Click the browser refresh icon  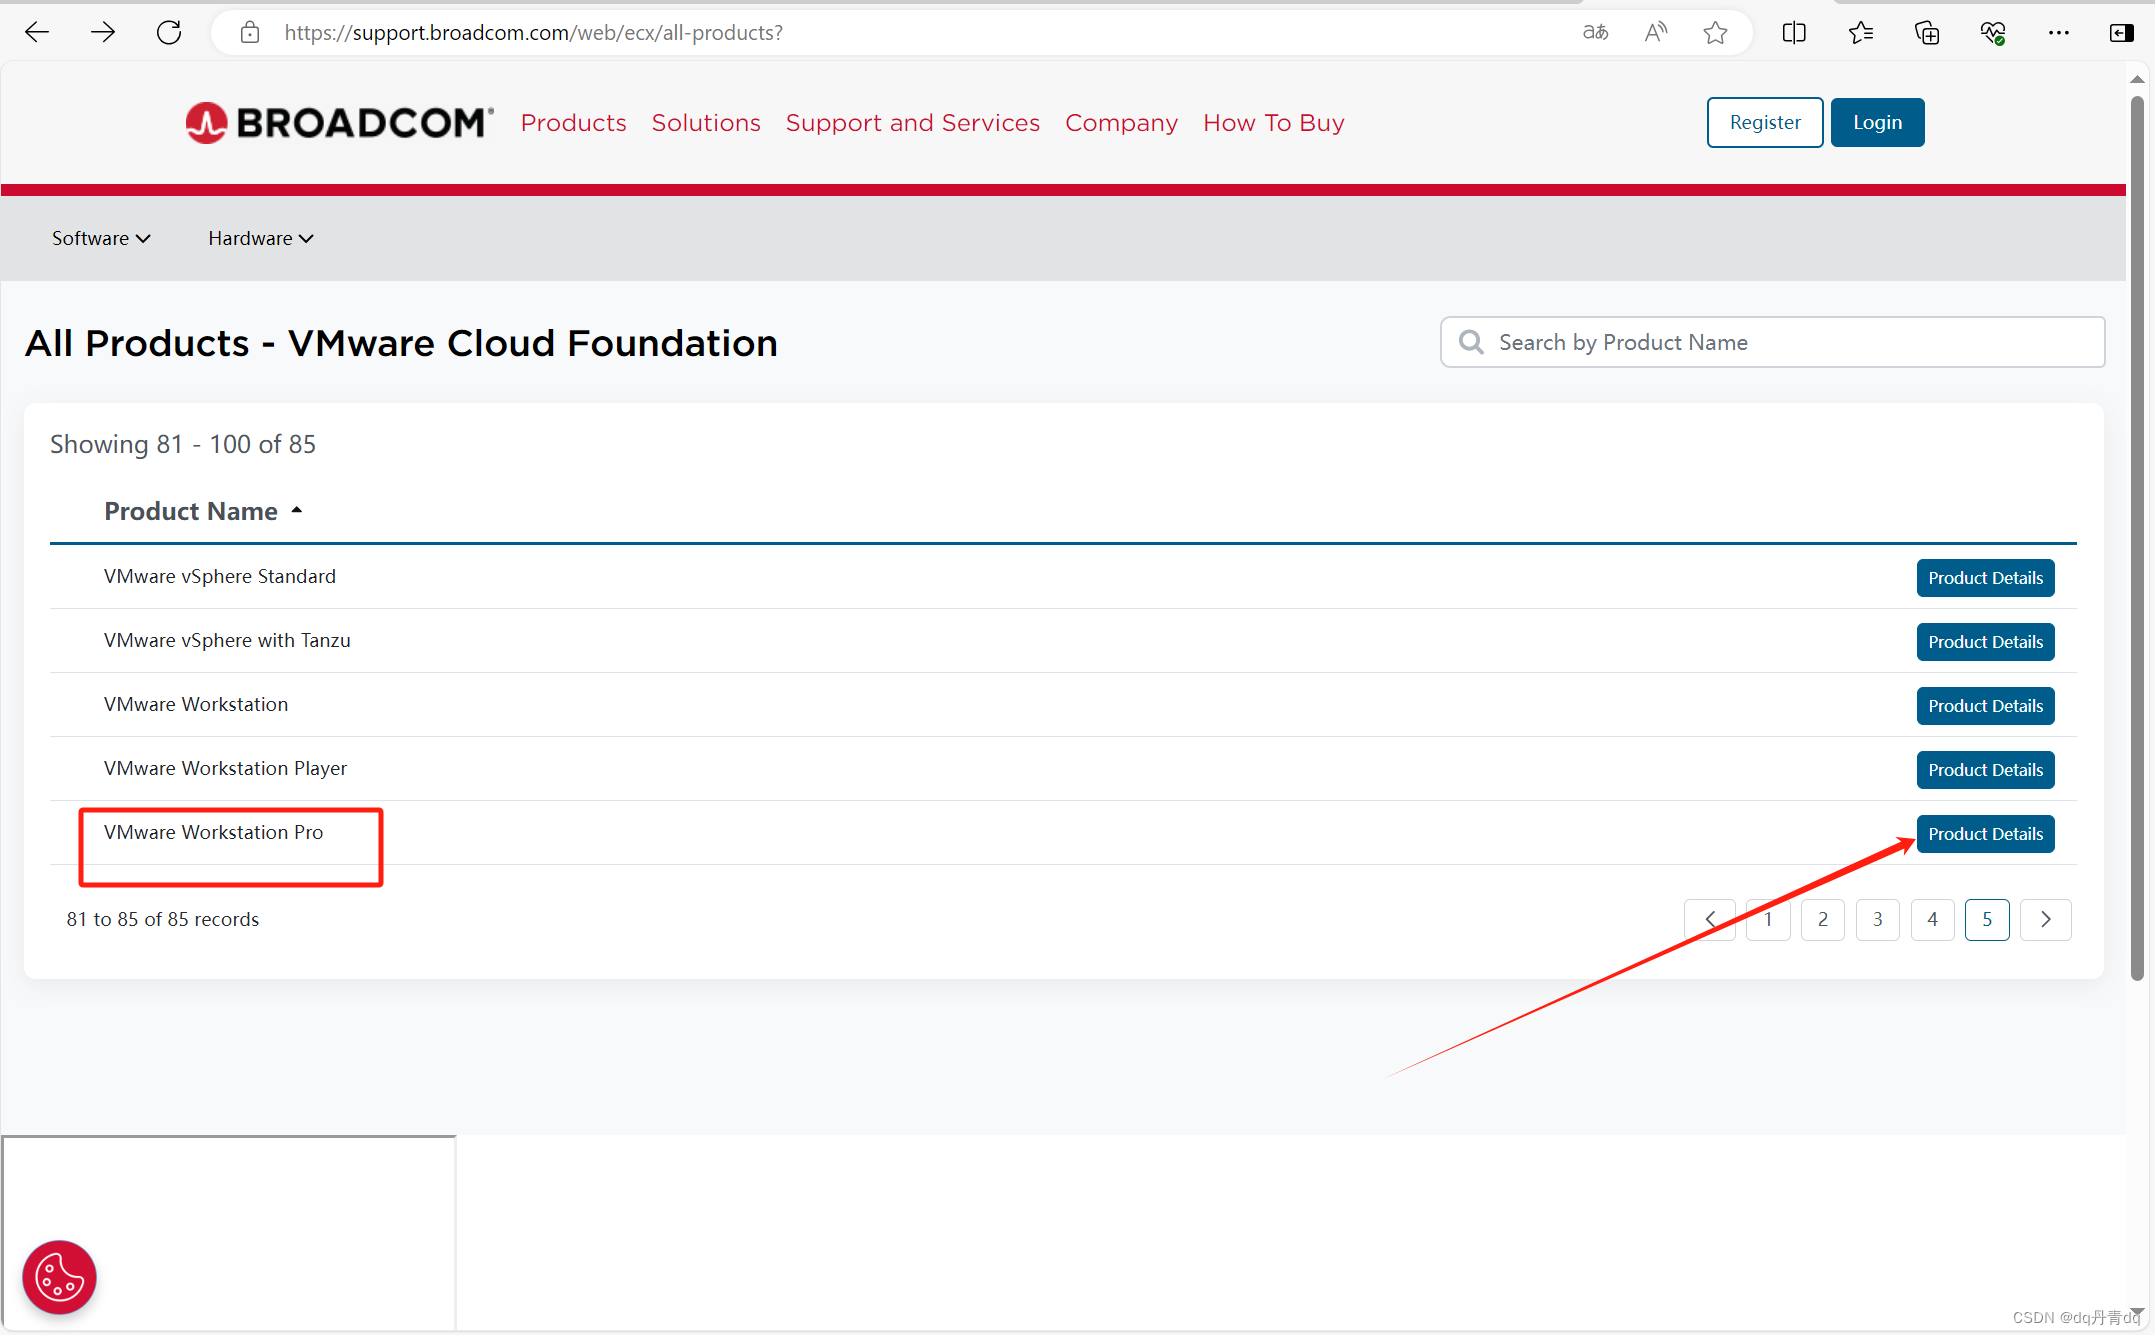169,33
